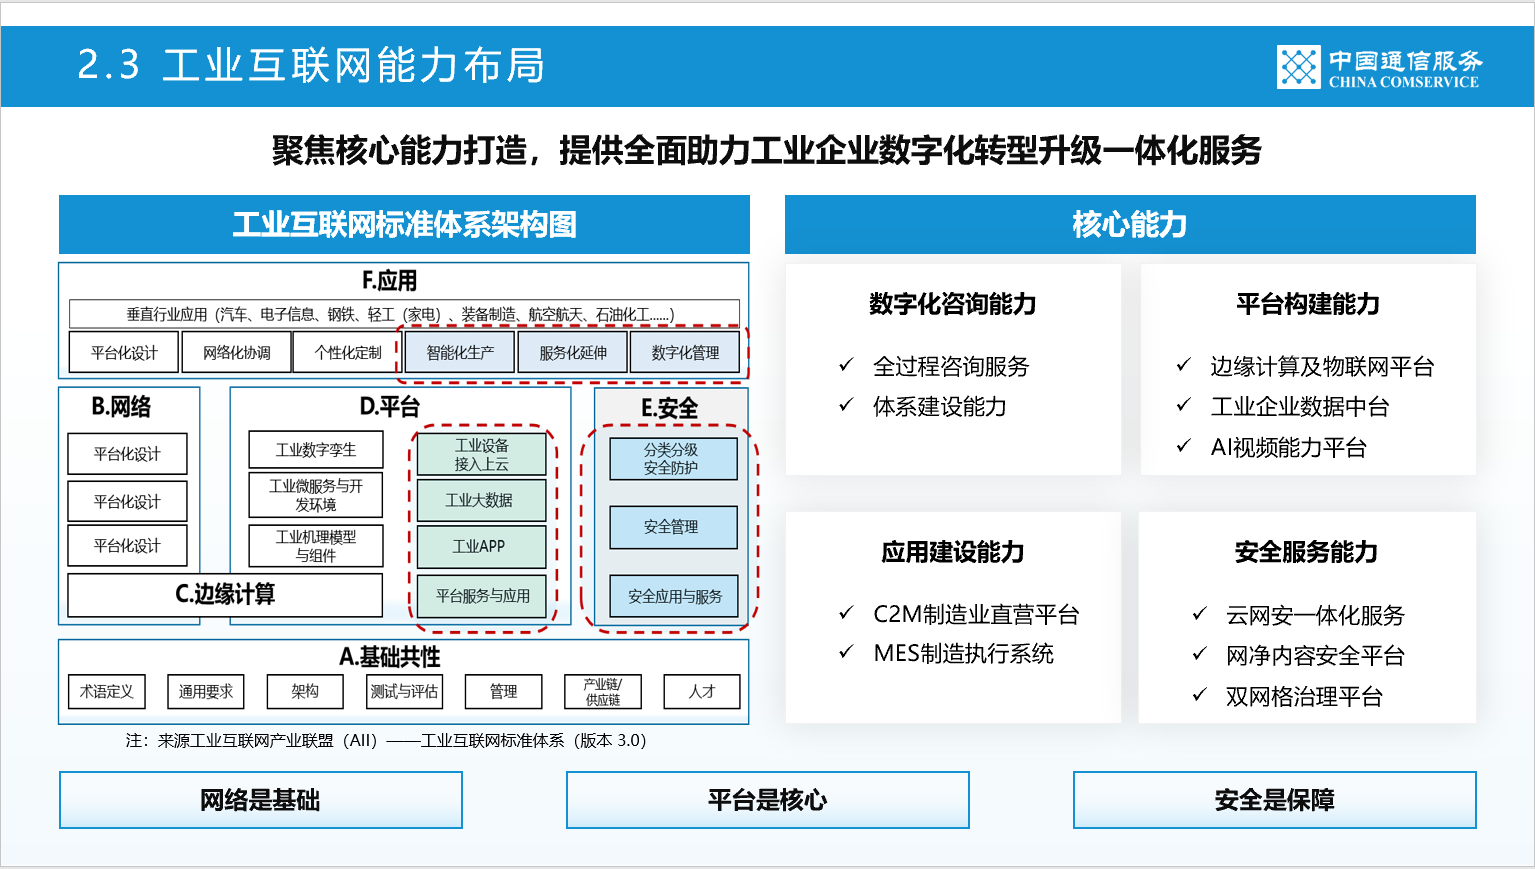The height and width of the screenshot is (869, 1535).
Task: Select the C2M制造业直营平台 bullet
Action: pos(976,614)
